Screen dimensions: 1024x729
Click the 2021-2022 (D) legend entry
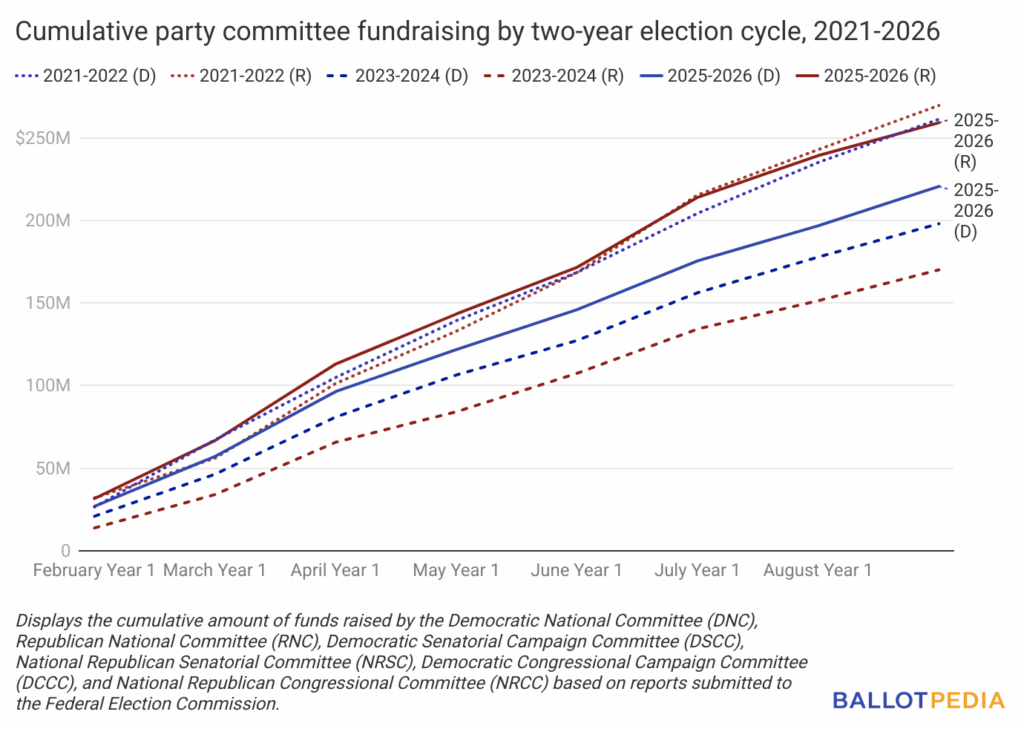point(99,76)
